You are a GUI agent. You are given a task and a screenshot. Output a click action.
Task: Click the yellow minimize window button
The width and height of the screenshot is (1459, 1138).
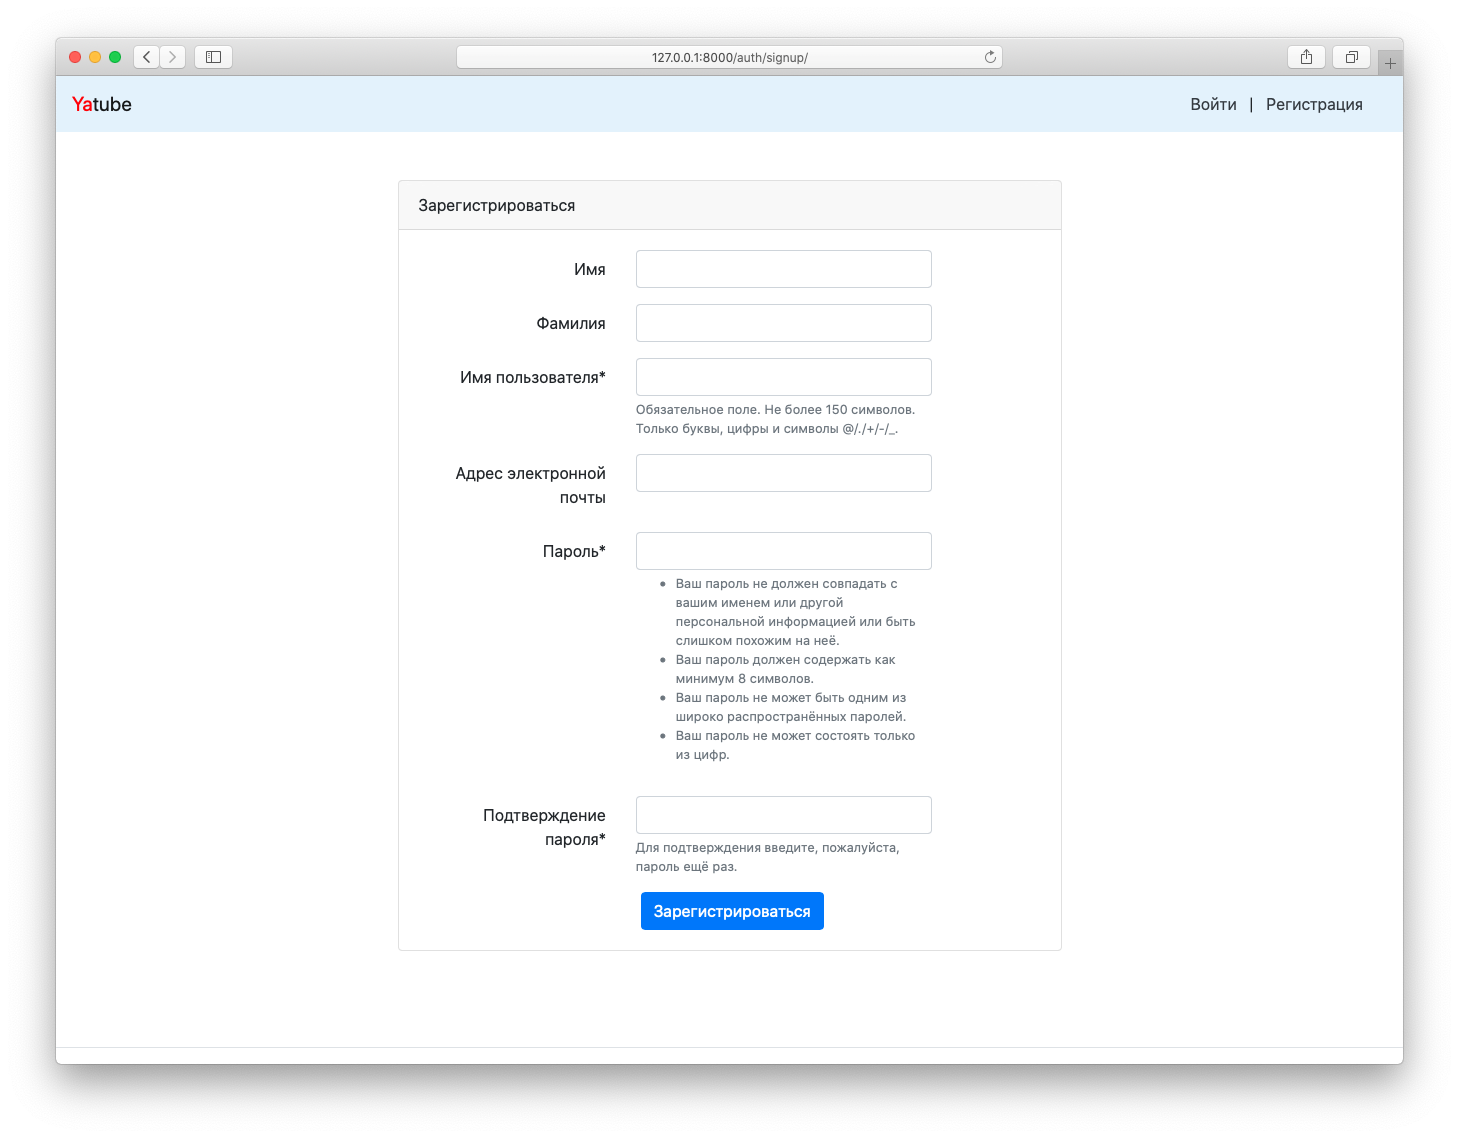point(95,57)
